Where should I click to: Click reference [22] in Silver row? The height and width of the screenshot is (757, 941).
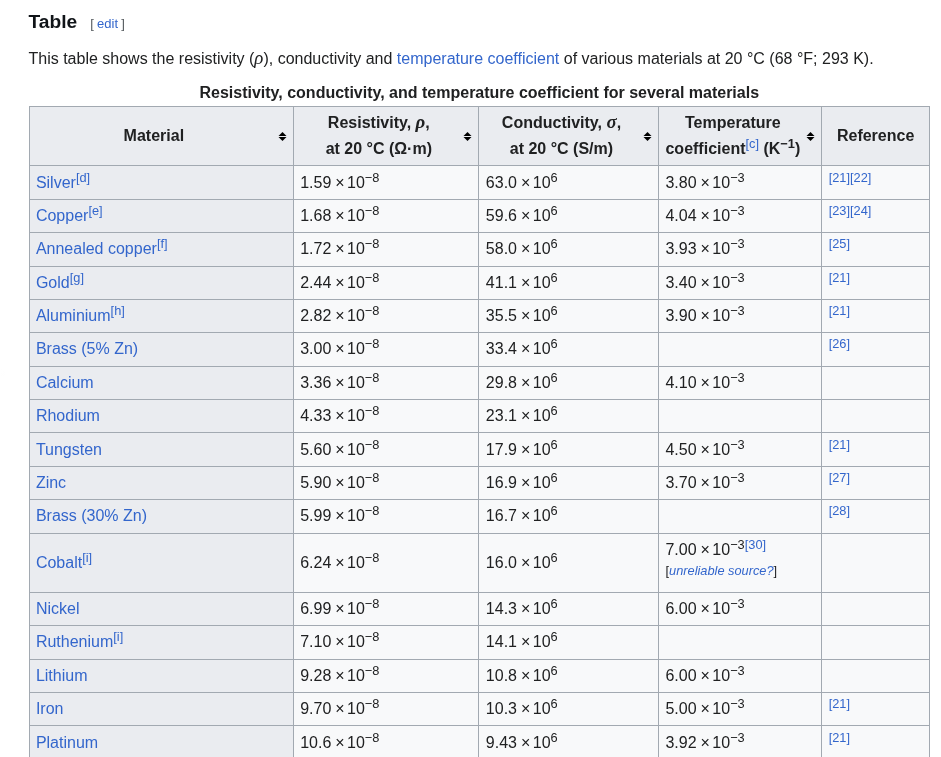pyautogui.click(x=861, y=178)
